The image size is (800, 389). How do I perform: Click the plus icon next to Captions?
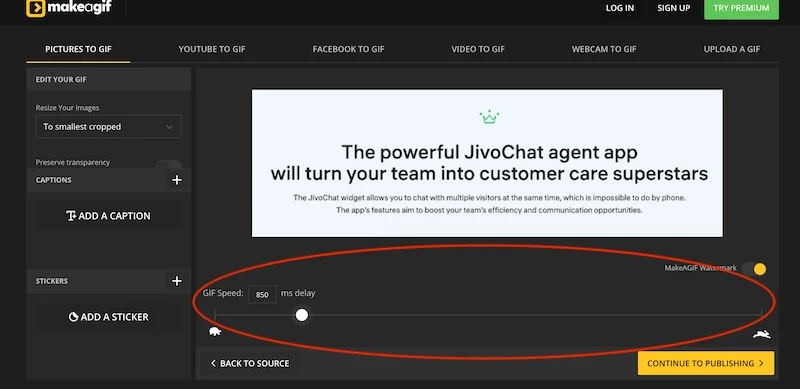point(177,180)
